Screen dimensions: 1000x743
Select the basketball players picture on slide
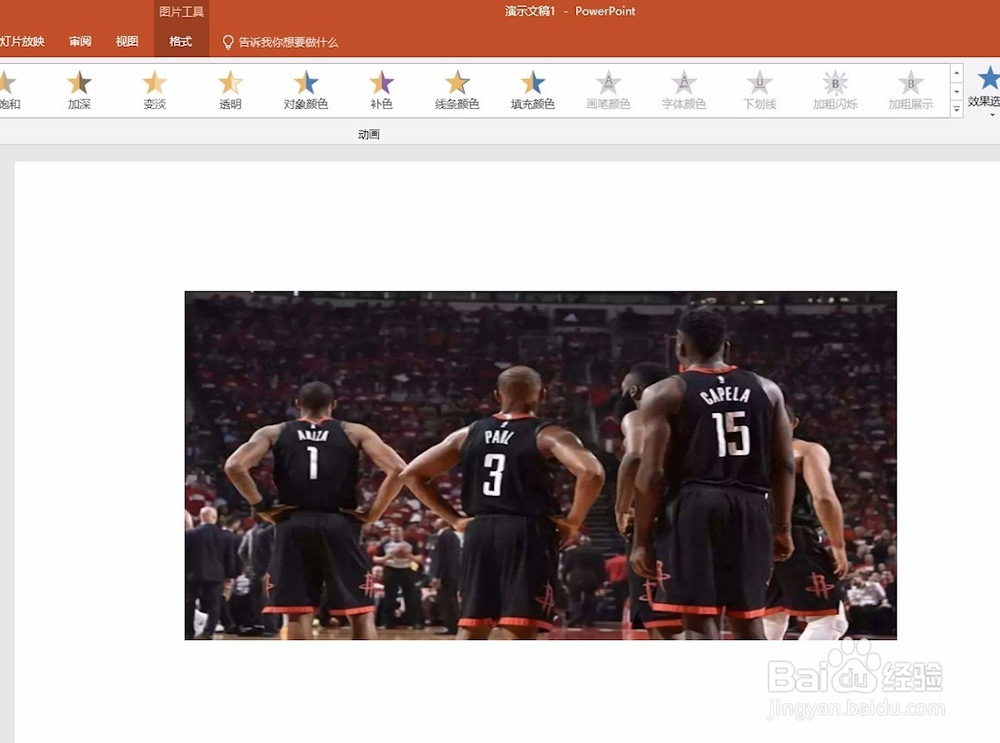click(x=541, y=466)
